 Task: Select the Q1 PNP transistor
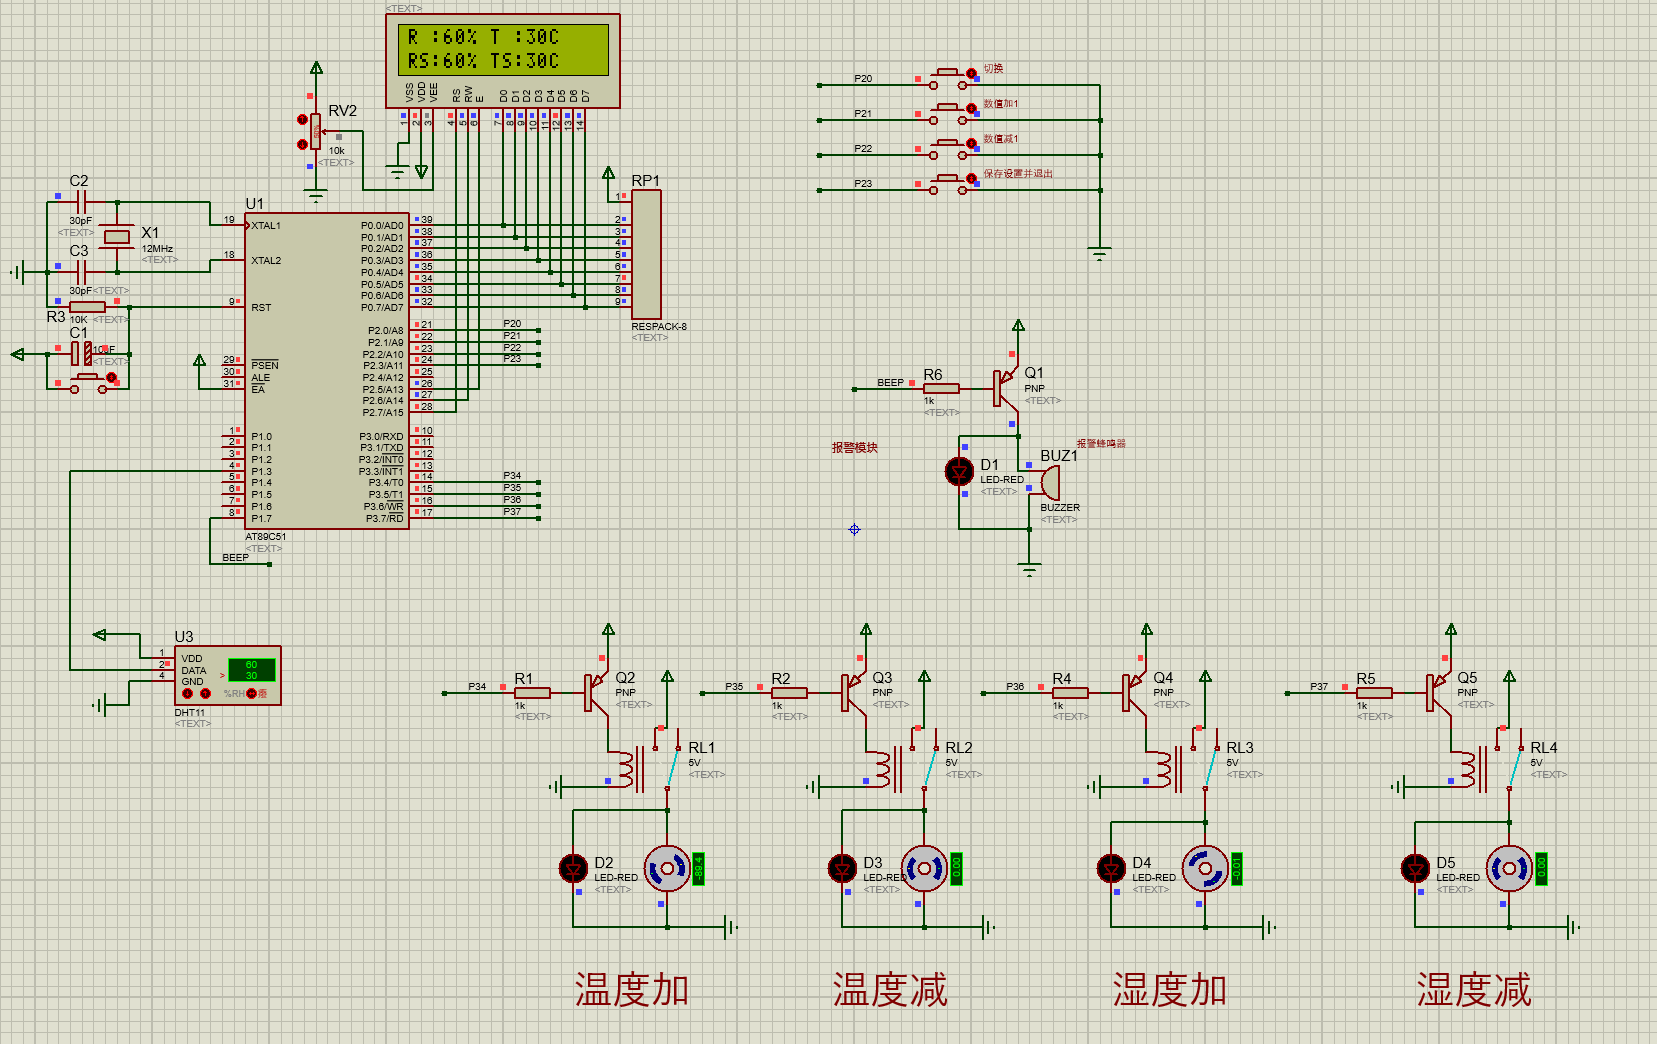1003,388
